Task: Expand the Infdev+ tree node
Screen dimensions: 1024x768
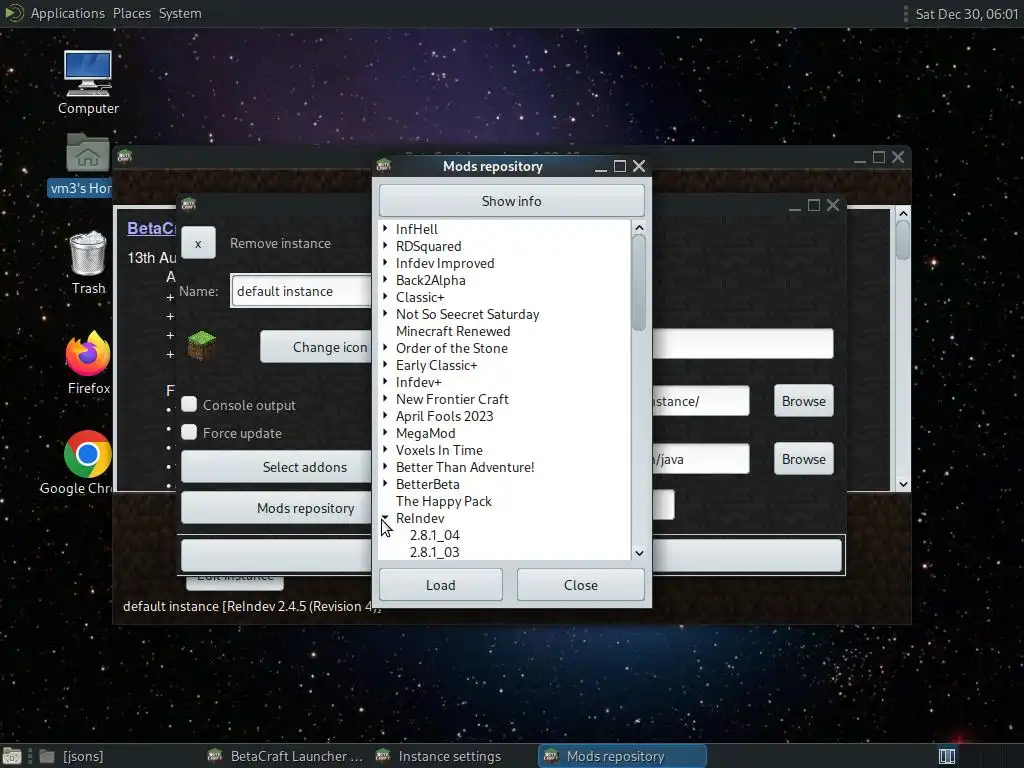Action: (385, 381)
